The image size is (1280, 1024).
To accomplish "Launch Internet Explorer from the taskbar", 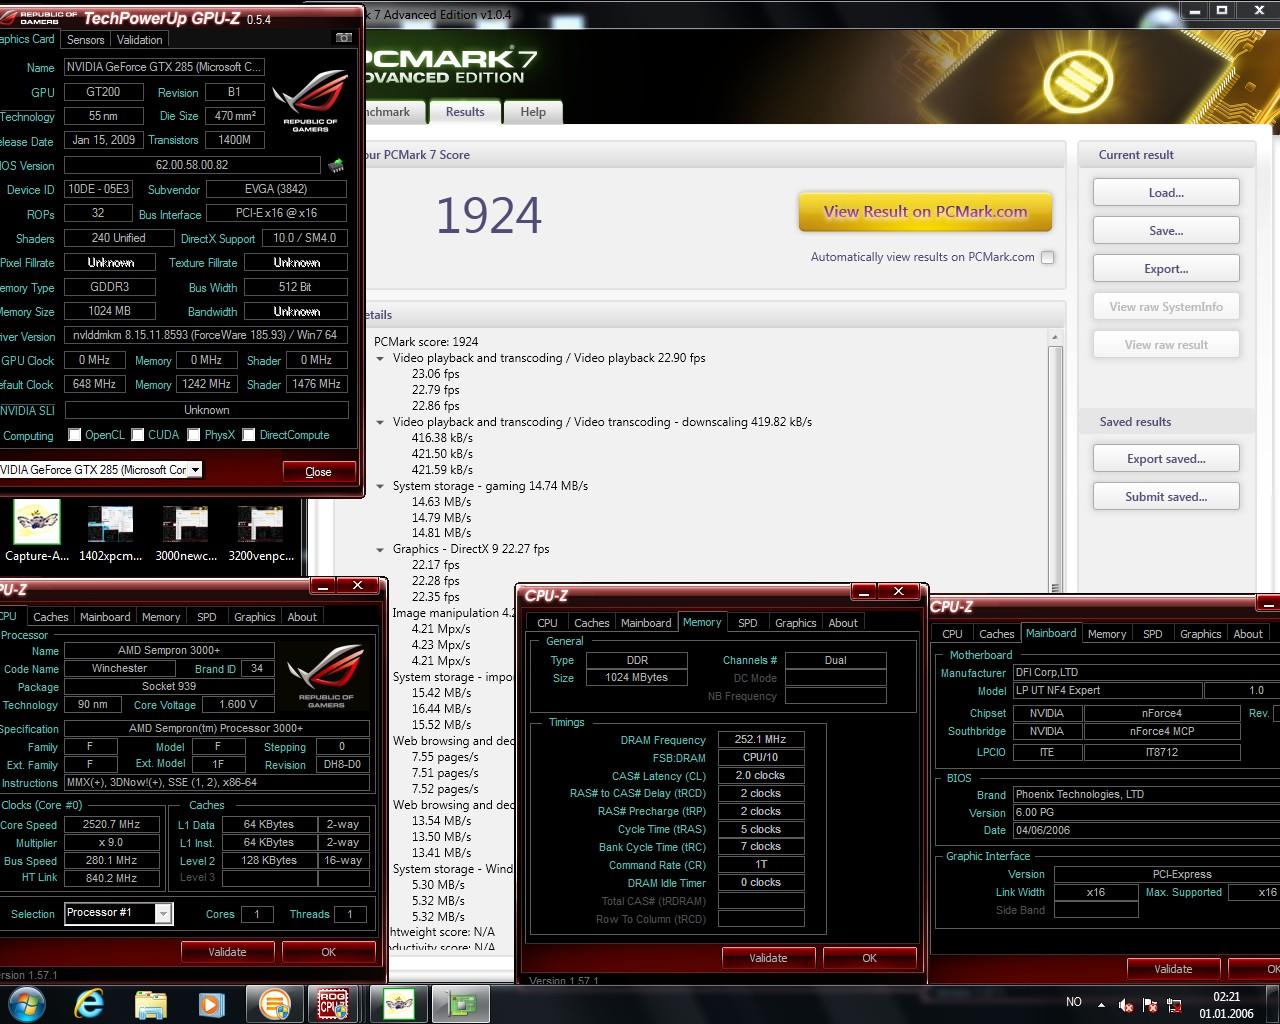I will click(x=89, y=1003).
